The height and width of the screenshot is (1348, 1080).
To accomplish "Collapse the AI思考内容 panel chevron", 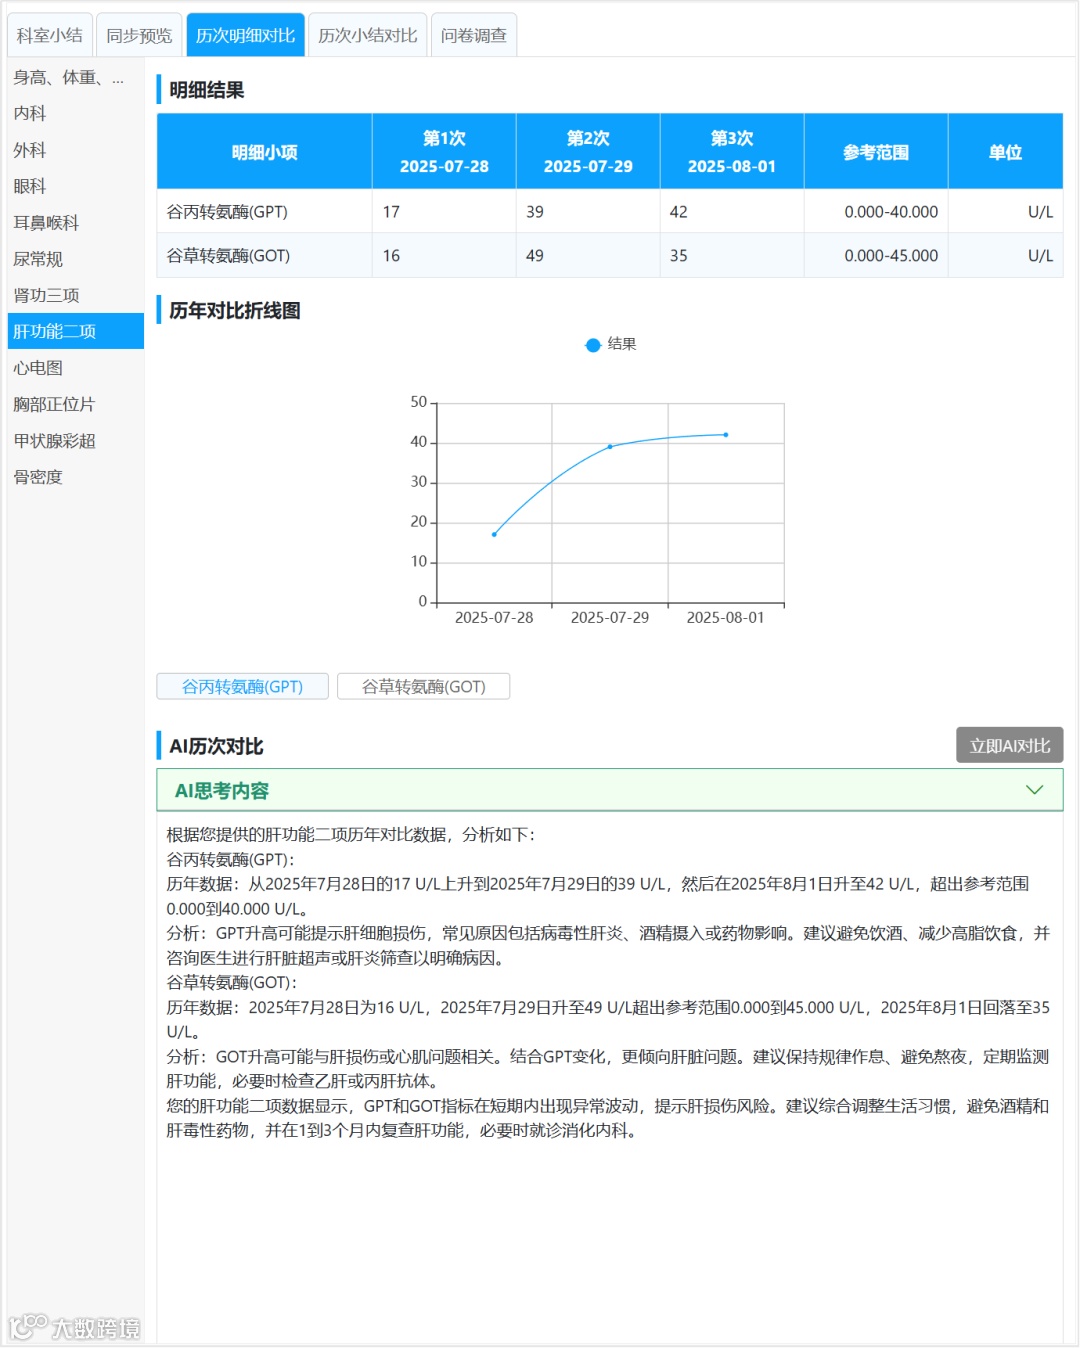I will (x=1035, y=790).
